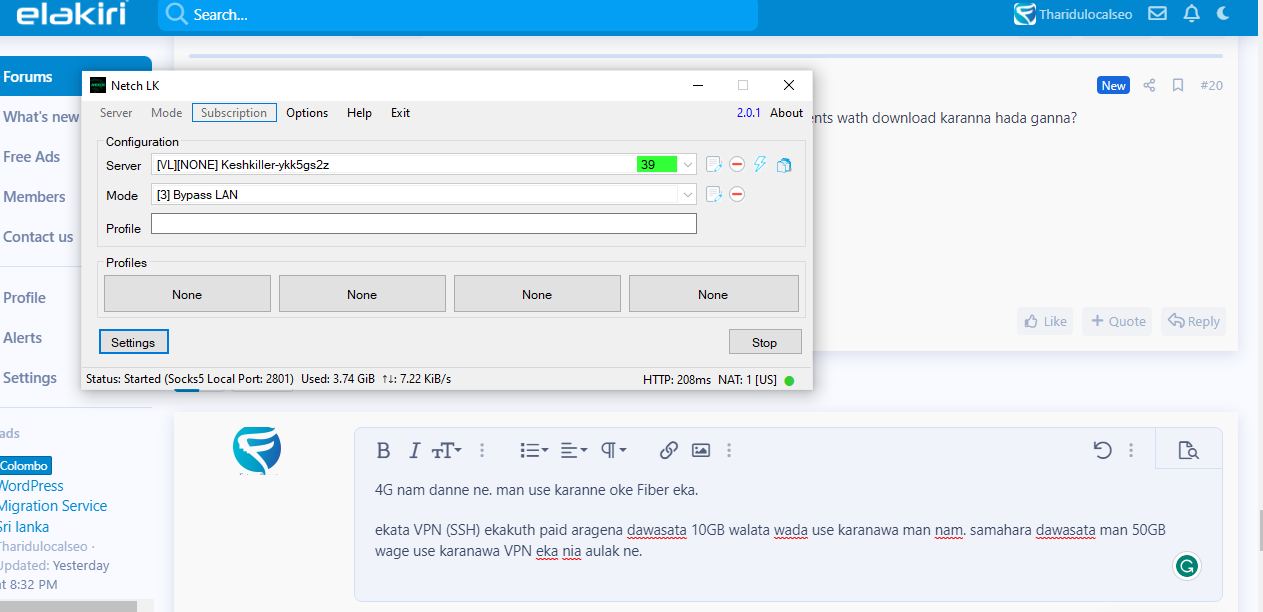This screenshot has height=612, width=1263.
Task: Open Members in sidebar
Action: pyautogui.click(x=34, y=196)
